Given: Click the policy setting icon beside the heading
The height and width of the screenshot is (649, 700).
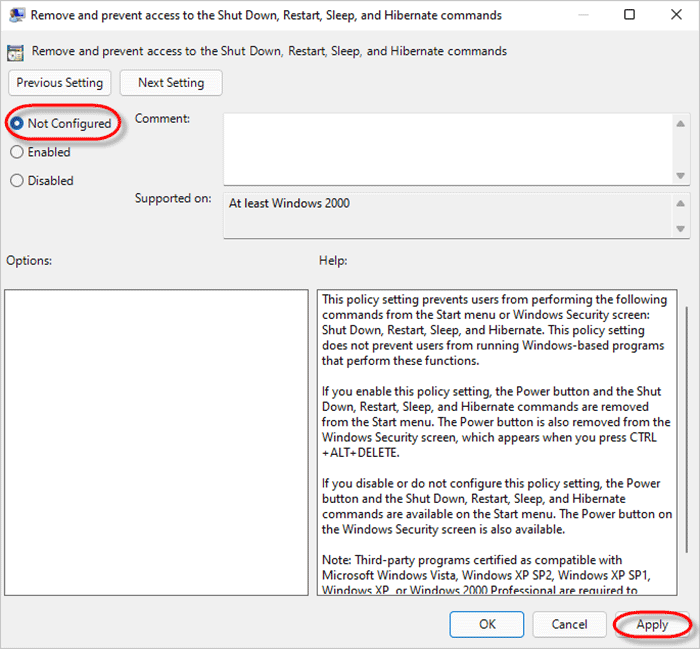Looking at the screenshot, I should (x=15, y=53).
